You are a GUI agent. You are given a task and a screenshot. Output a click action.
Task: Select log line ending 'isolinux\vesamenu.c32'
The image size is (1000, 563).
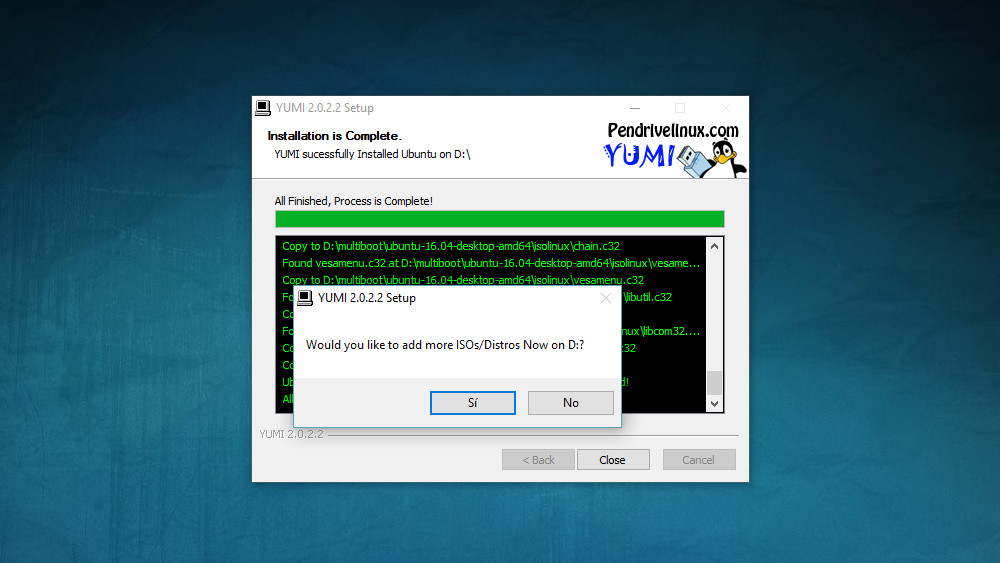click(x=463, y=280)
